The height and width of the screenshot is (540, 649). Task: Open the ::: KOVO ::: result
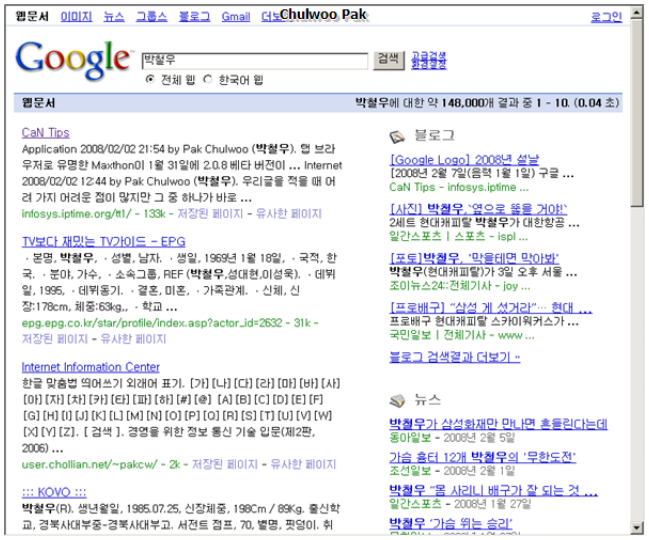click(54, 492)
